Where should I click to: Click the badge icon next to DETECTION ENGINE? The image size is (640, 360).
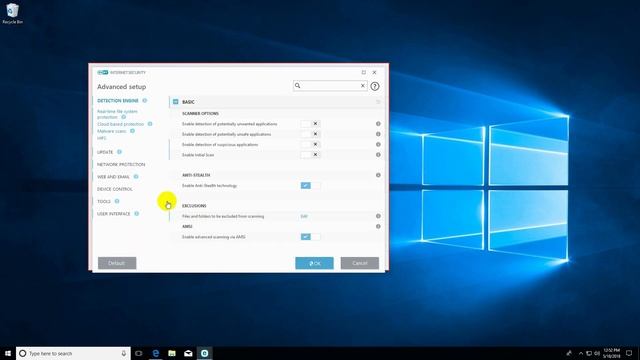tap(144, 100)
